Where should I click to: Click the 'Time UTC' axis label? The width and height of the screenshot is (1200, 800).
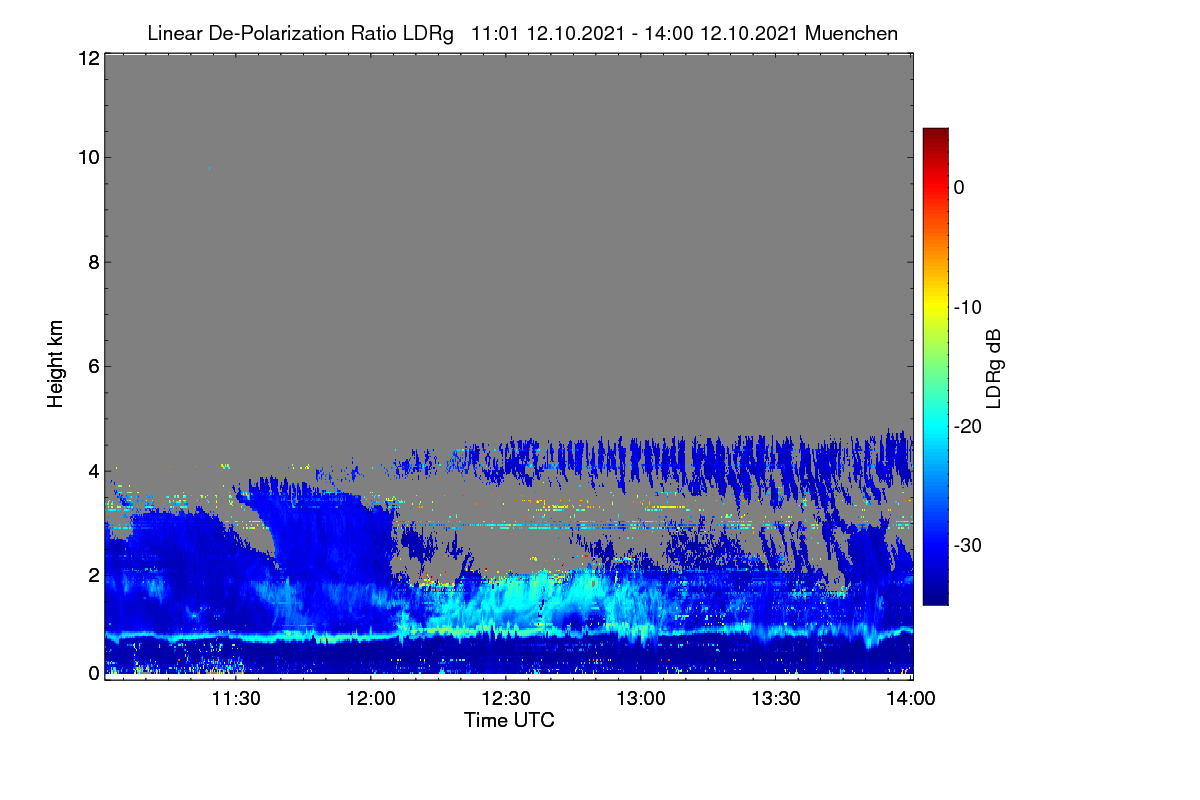(509, 719)
